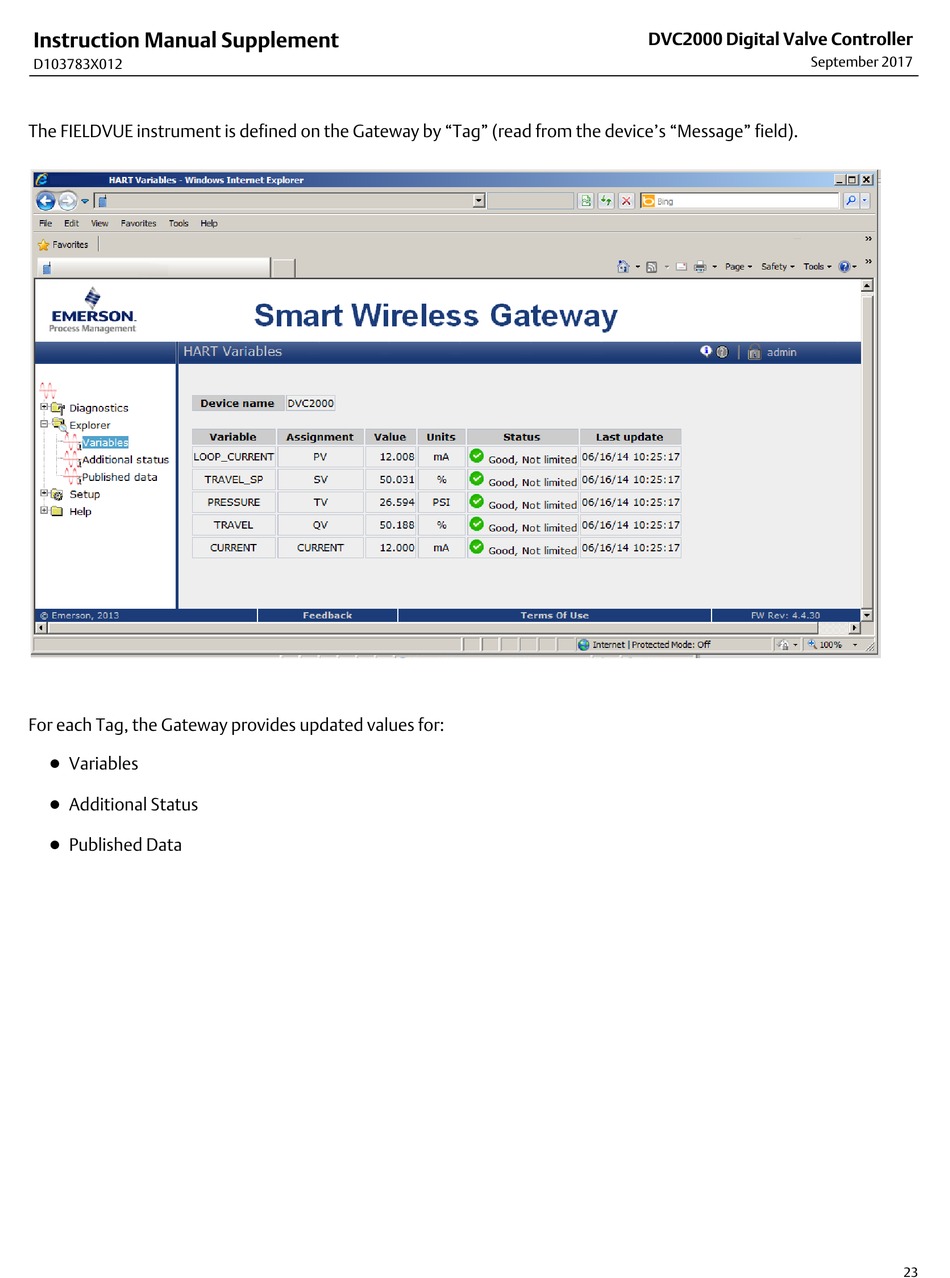The height and width of the screenshot is (1278, 950).
Task: Click the admin user icon in header
Action: click(x=754, y=352)
